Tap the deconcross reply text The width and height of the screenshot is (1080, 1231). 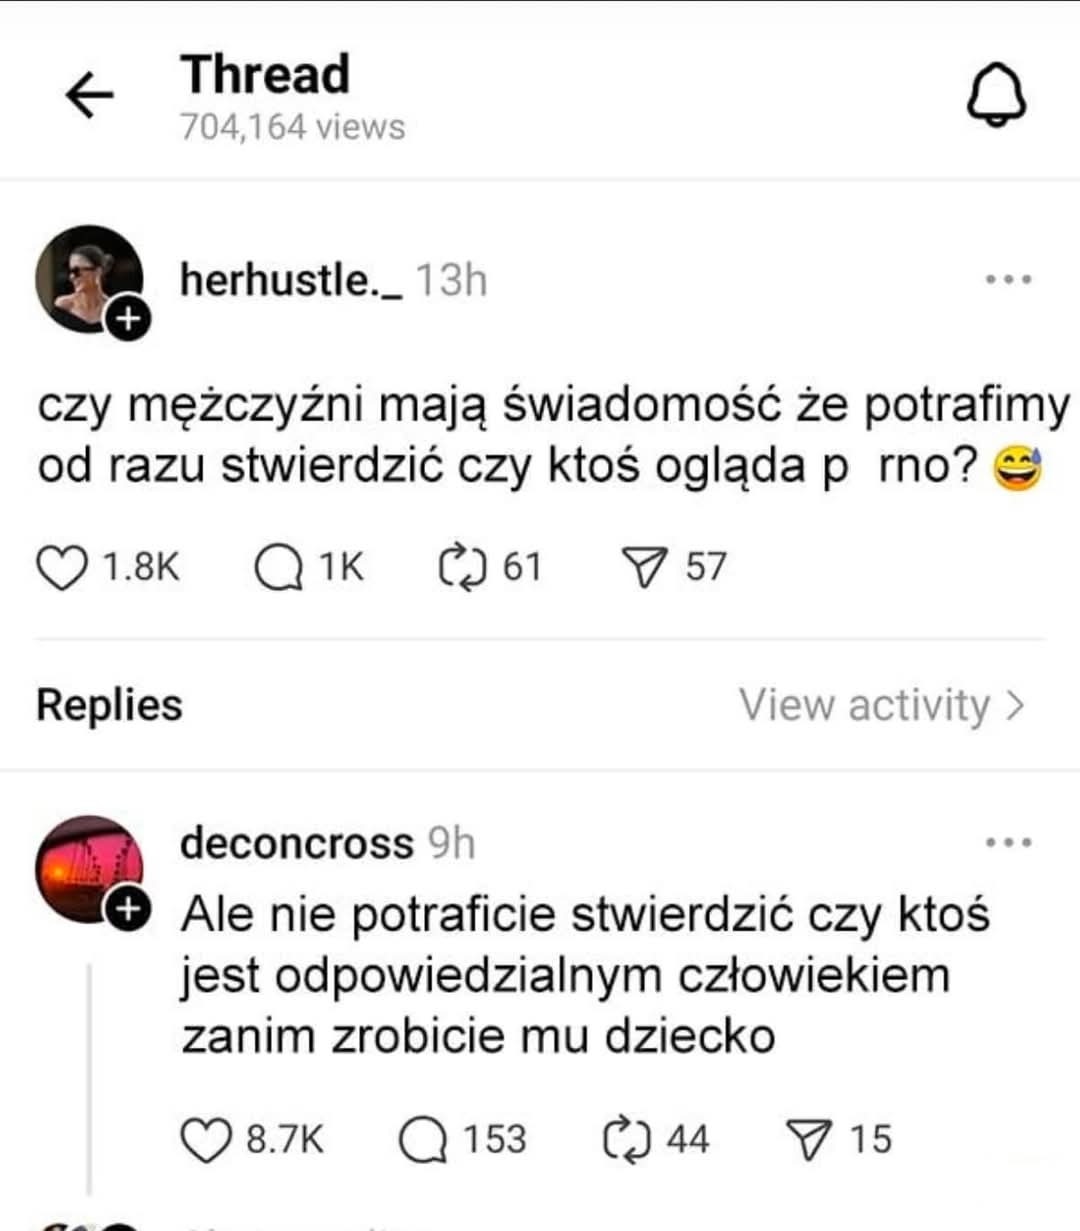pos(565,975)
